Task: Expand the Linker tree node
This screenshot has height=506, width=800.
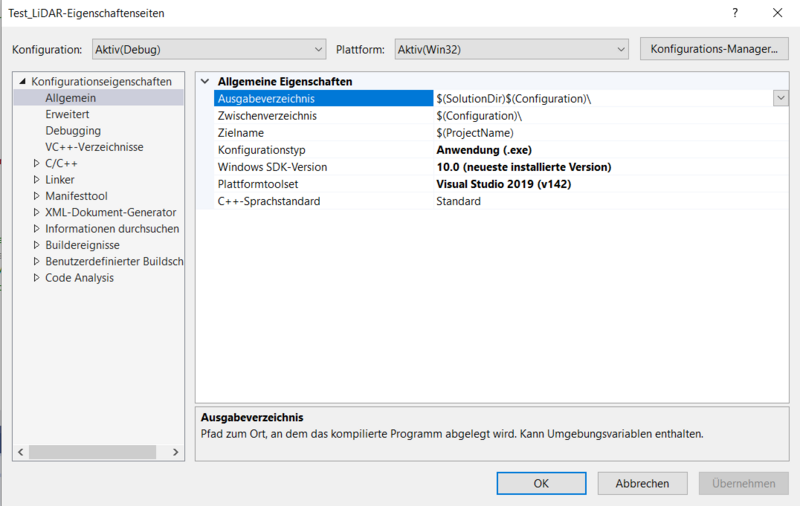Action: pos(36,180)
